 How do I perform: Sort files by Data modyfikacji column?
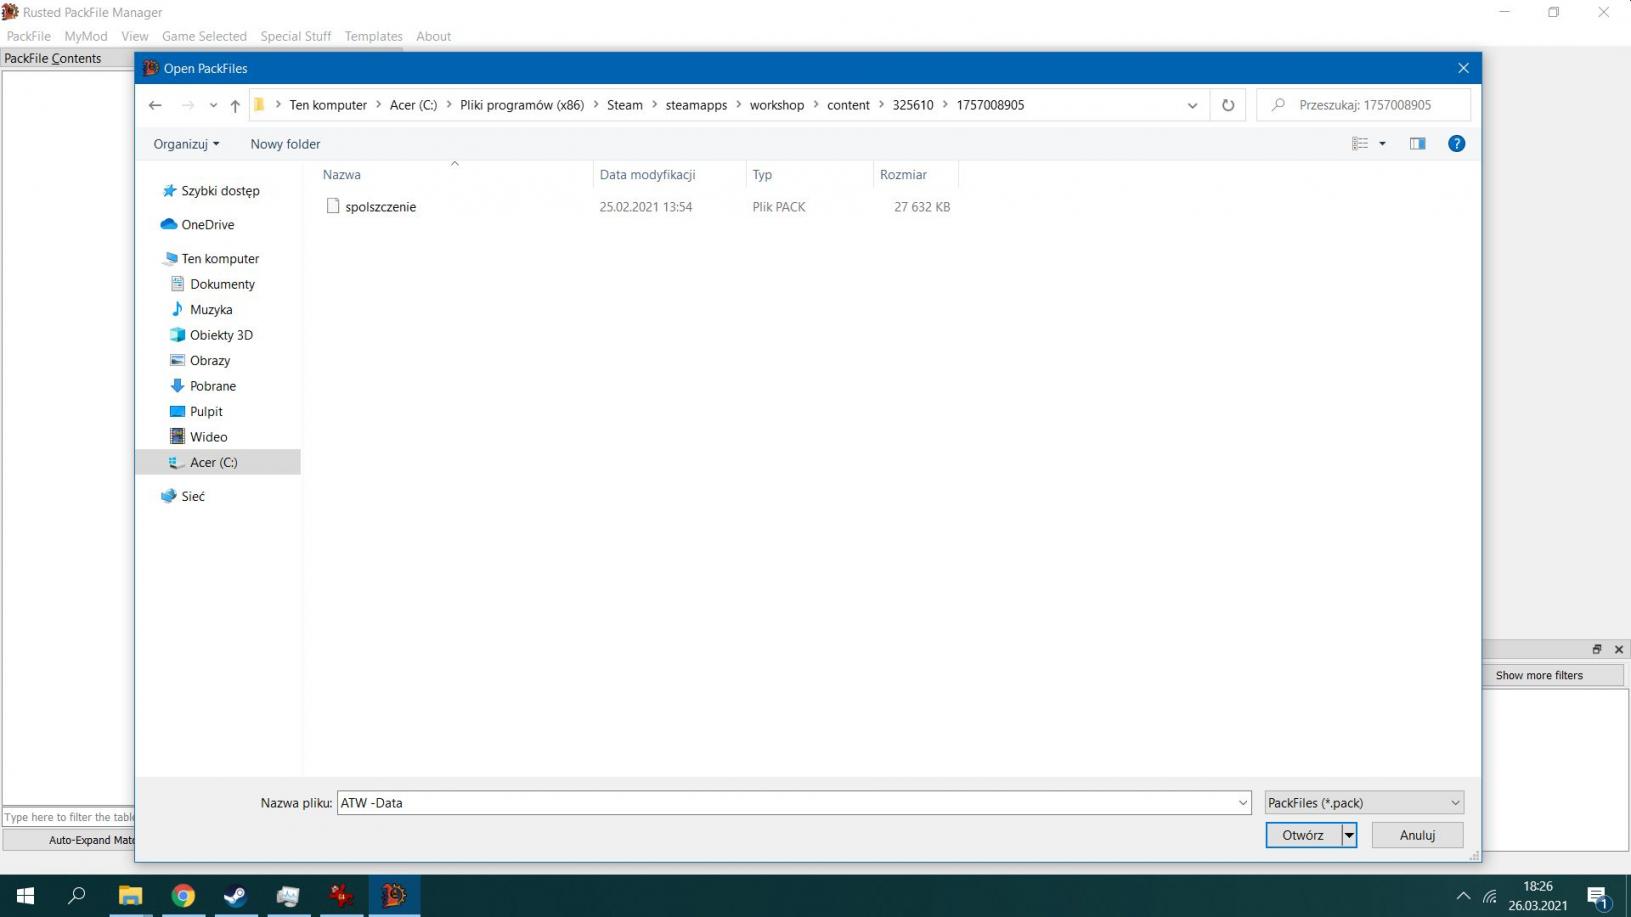[647, 175]
